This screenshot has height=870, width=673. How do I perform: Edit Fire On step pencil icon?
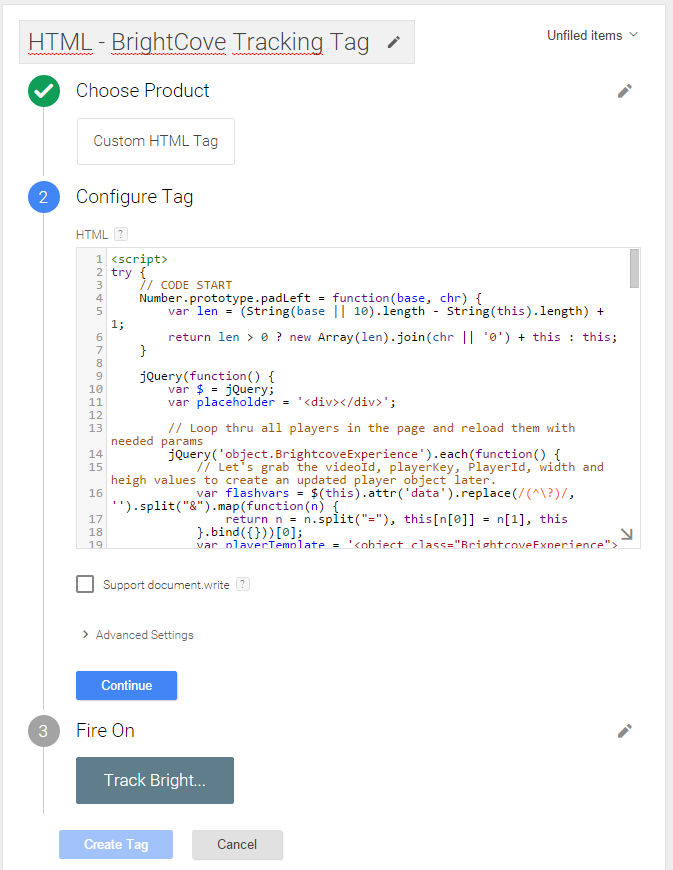click(x=625, y=731)
